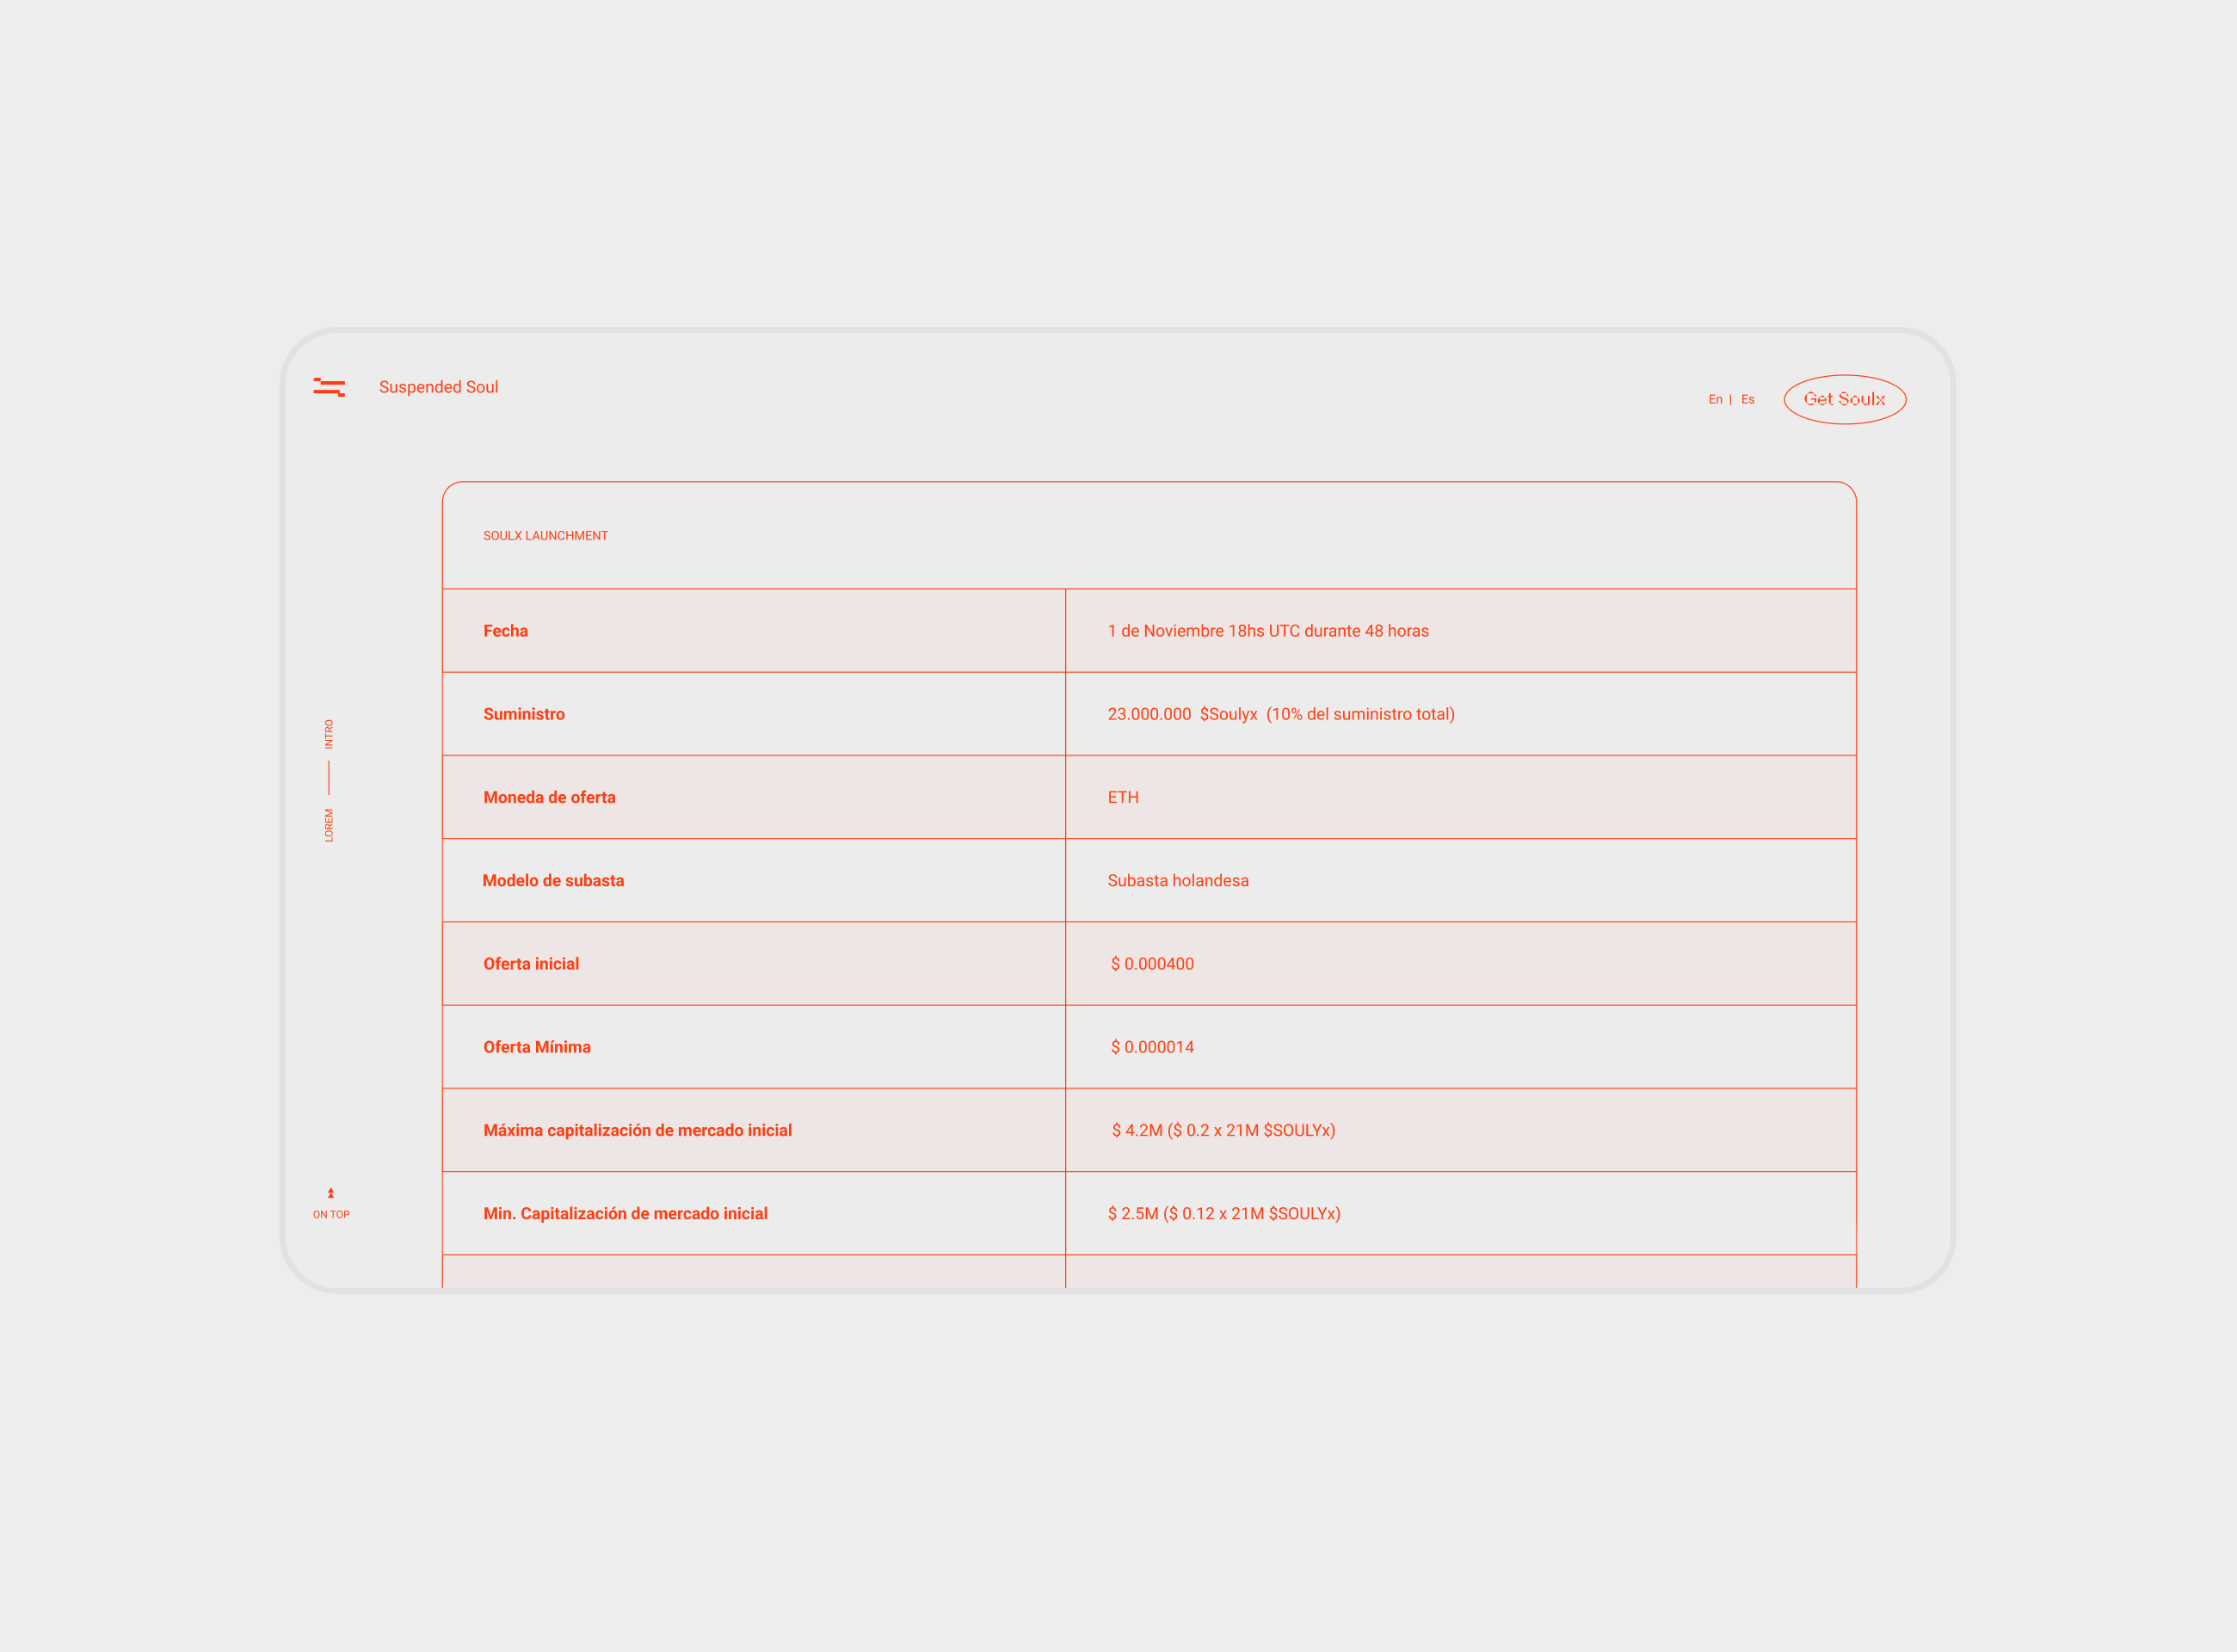Select the Fecha row label
The width and height of the screenshot is (2237, 1652).
(x=505, y=631)
